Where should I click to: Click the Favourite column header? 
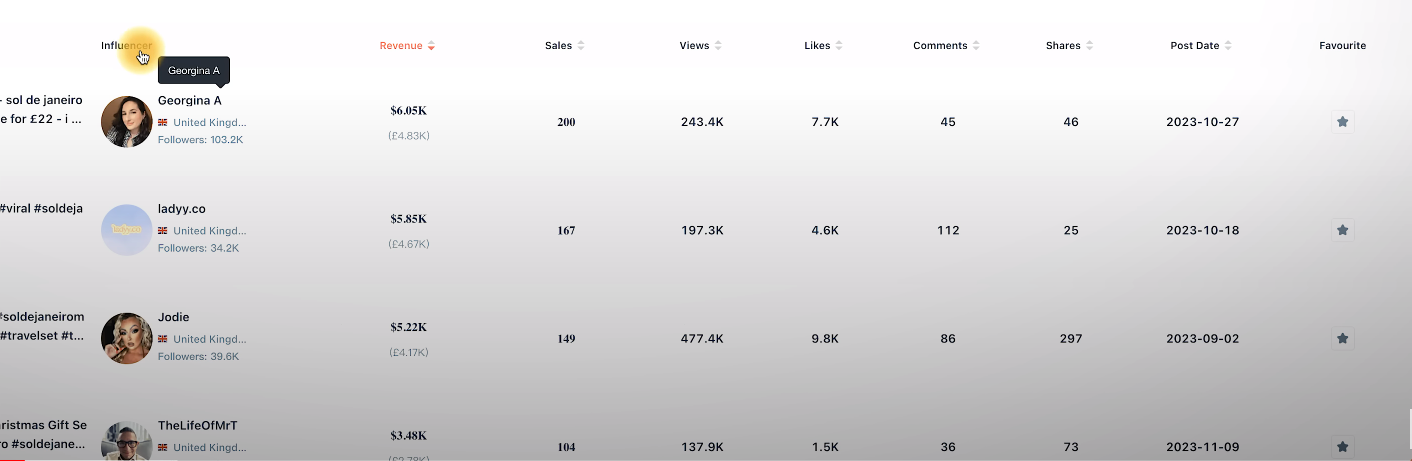pos(1342,46)
